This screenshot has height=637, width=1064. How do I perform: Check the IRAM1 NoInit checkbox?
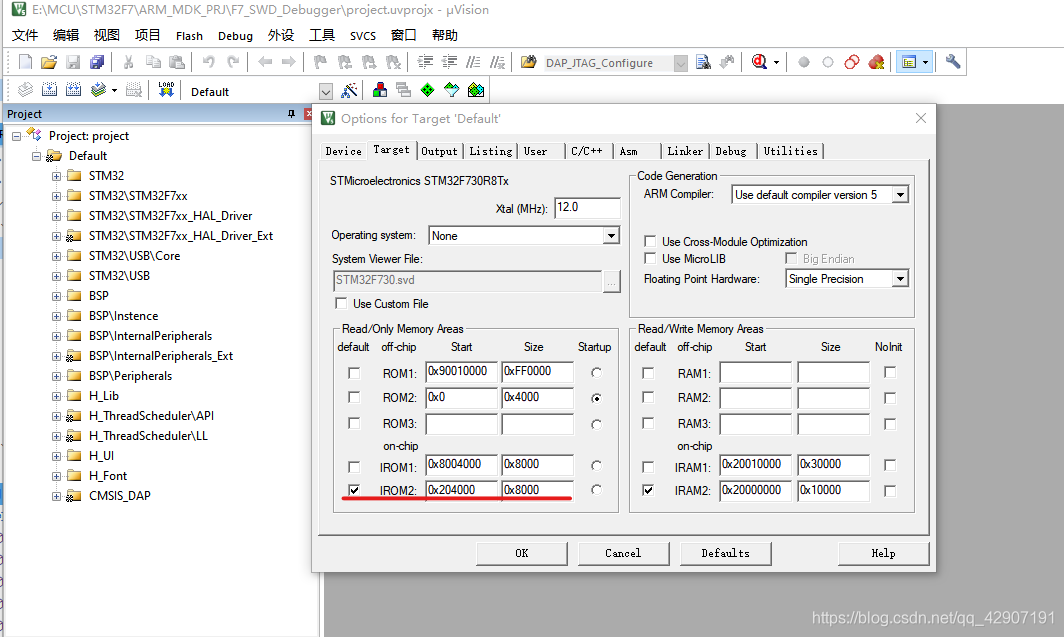[x=890, y=465]
